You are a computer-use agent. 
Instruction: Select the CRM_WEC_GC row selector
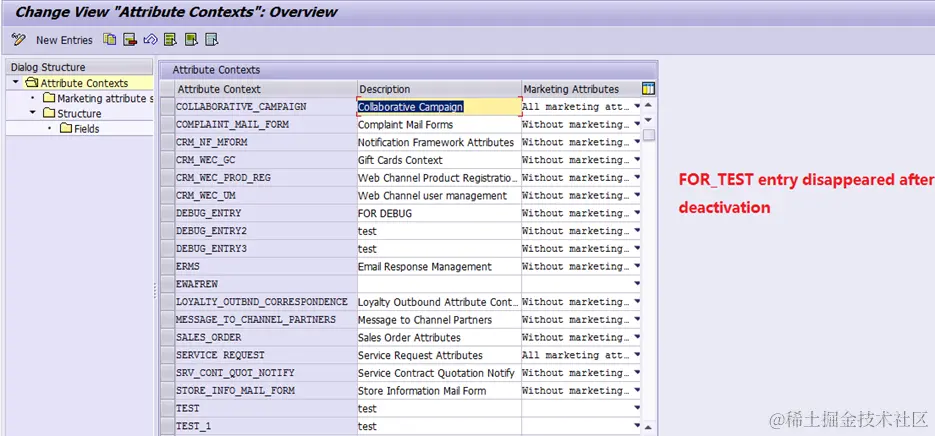[167, 160]
